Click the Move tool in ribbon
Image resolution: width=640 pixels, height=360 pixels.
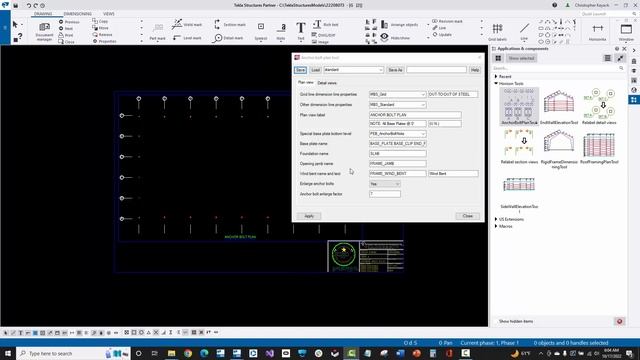pos(100,28)
